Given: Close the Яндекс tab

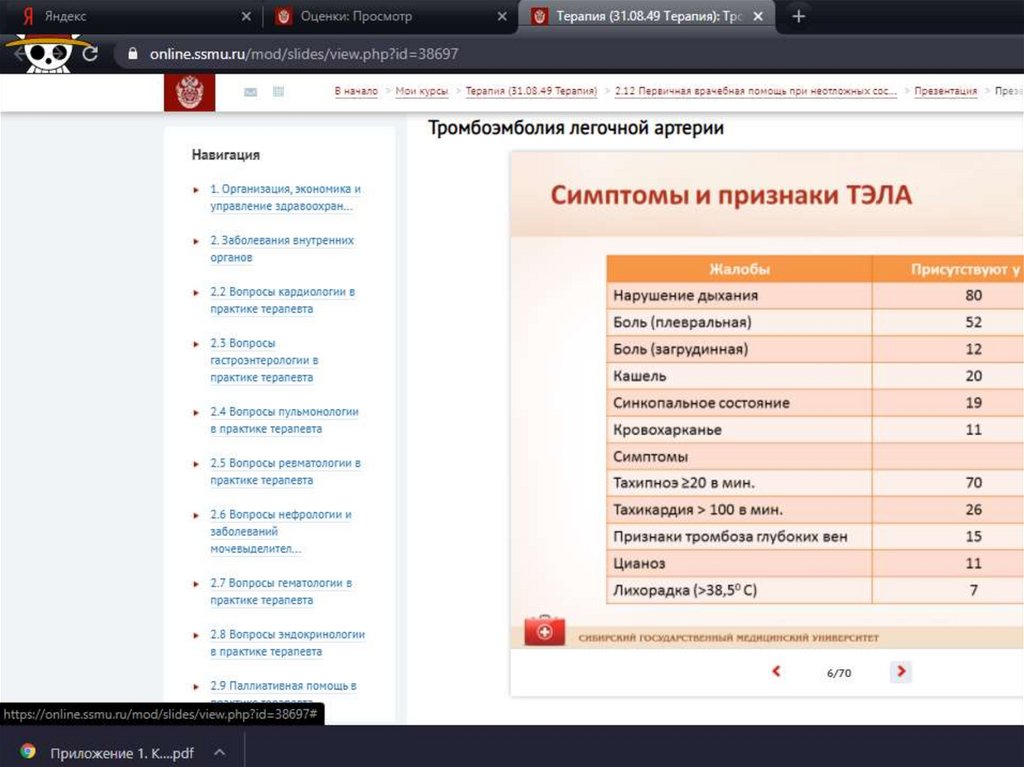Looking at the screenshot, I should pyautogui.click(x=246, y=16).
